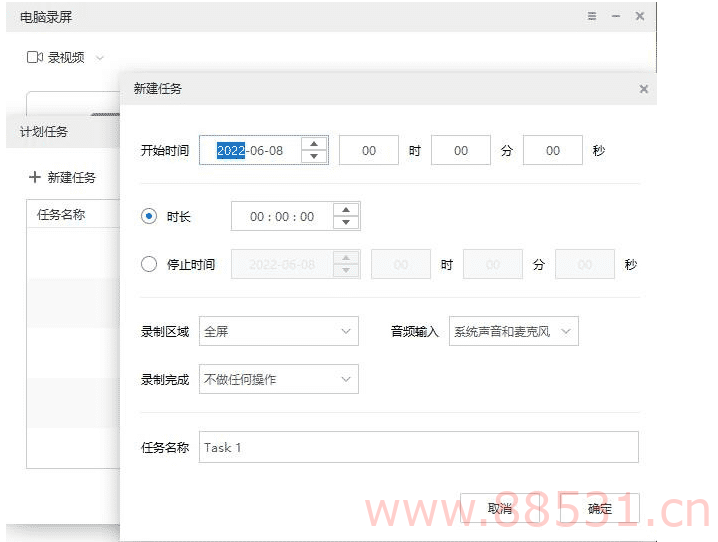Click the 任务名称 field containing Task 1
The image size is (718, 542).
pyautogui.click(x=419, y=447)
